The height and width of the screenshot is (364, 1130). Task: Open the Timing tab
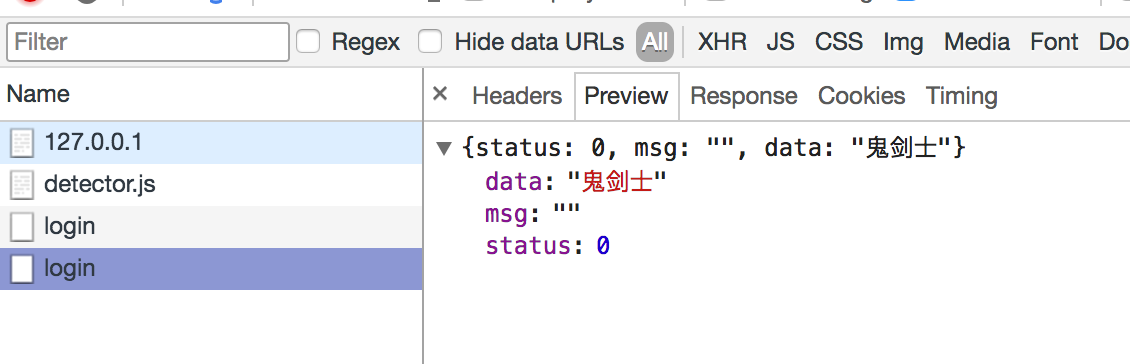point(961,96)
